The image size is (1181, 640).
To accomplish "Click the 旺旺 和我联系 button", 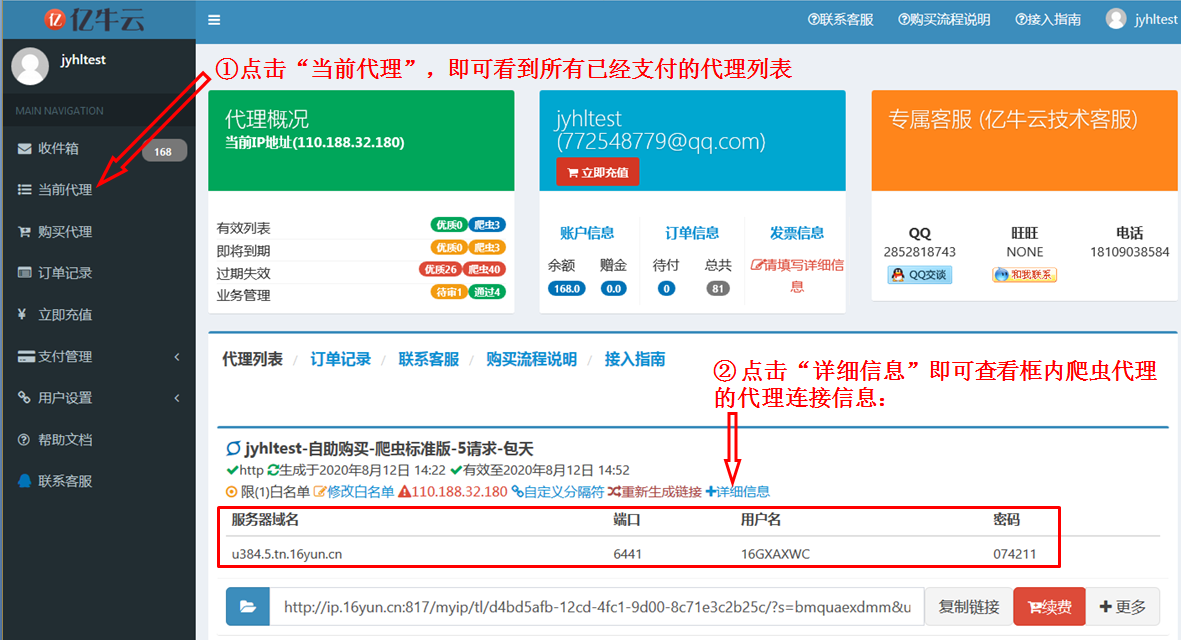I will pos(1024,275).
